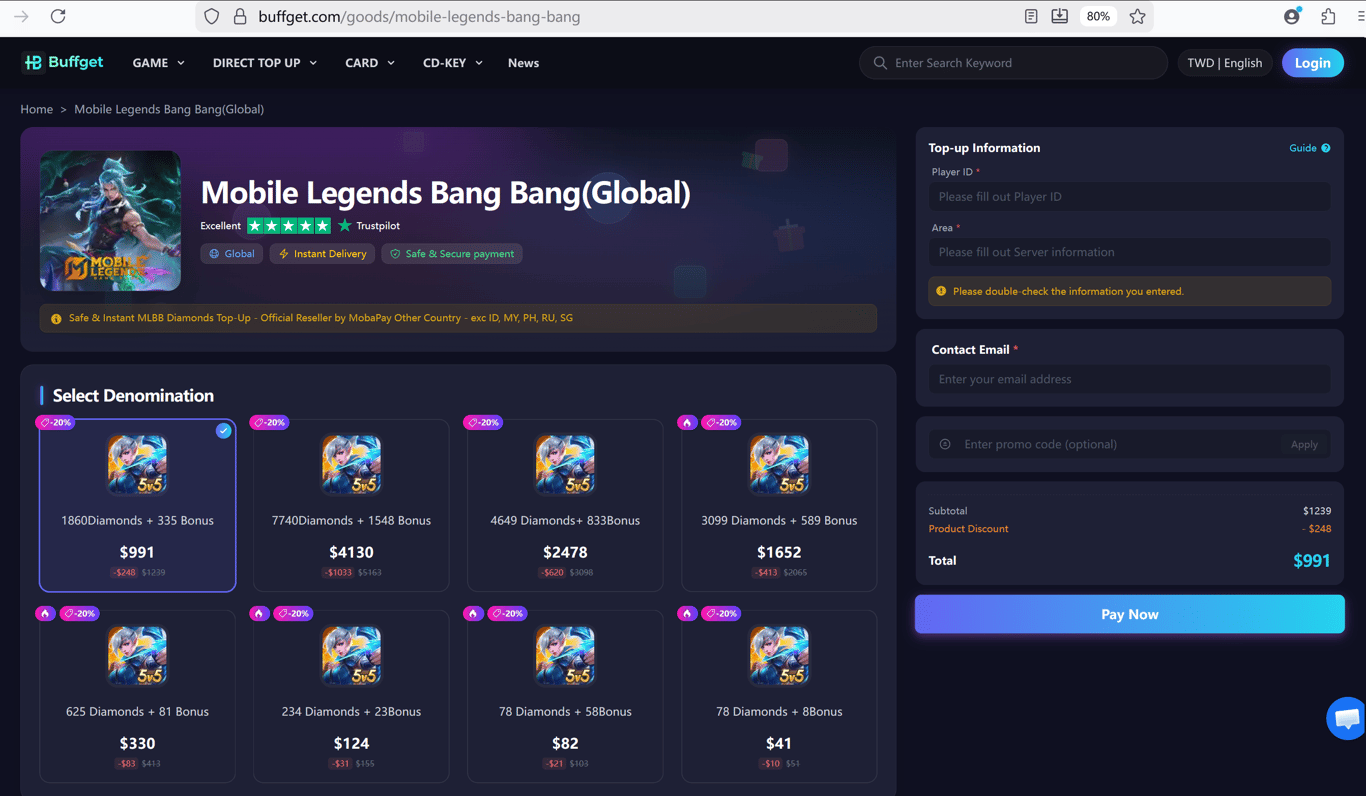This screenshot has width=1366, height=796.
Task: Expand the CD-KEY dropdown menu
Action: click(453, 63)
